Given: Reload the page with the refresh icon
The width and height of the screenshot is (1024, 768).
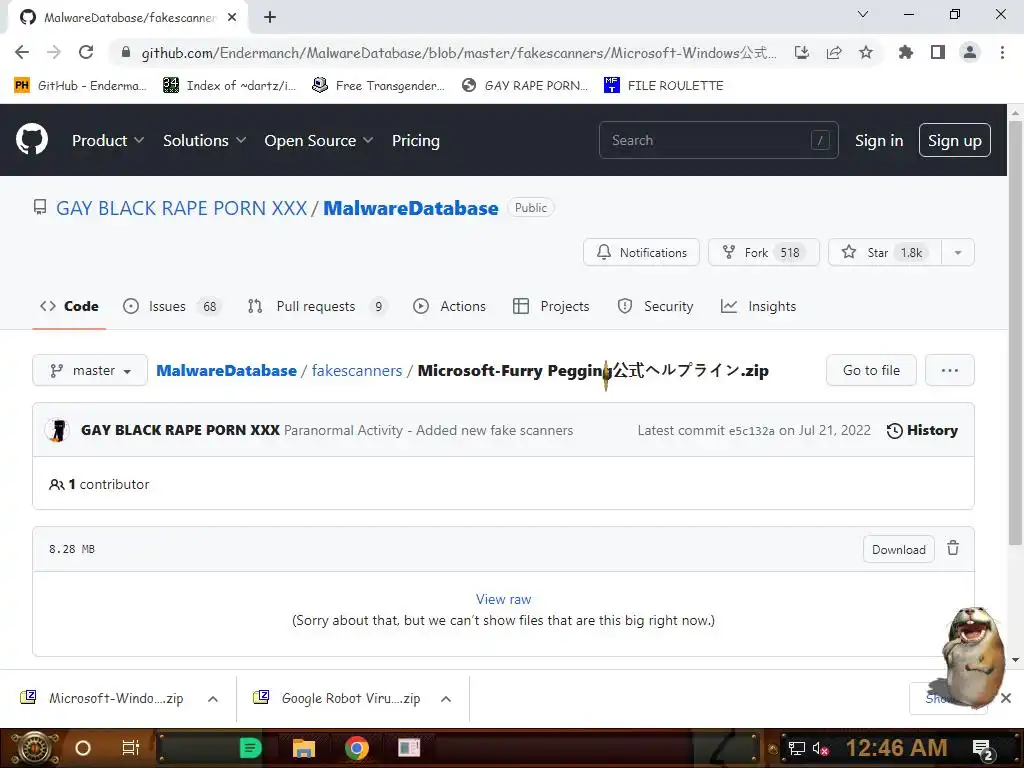Looking at the screenshot, I should pyautogui.click(x=86, y=52).
